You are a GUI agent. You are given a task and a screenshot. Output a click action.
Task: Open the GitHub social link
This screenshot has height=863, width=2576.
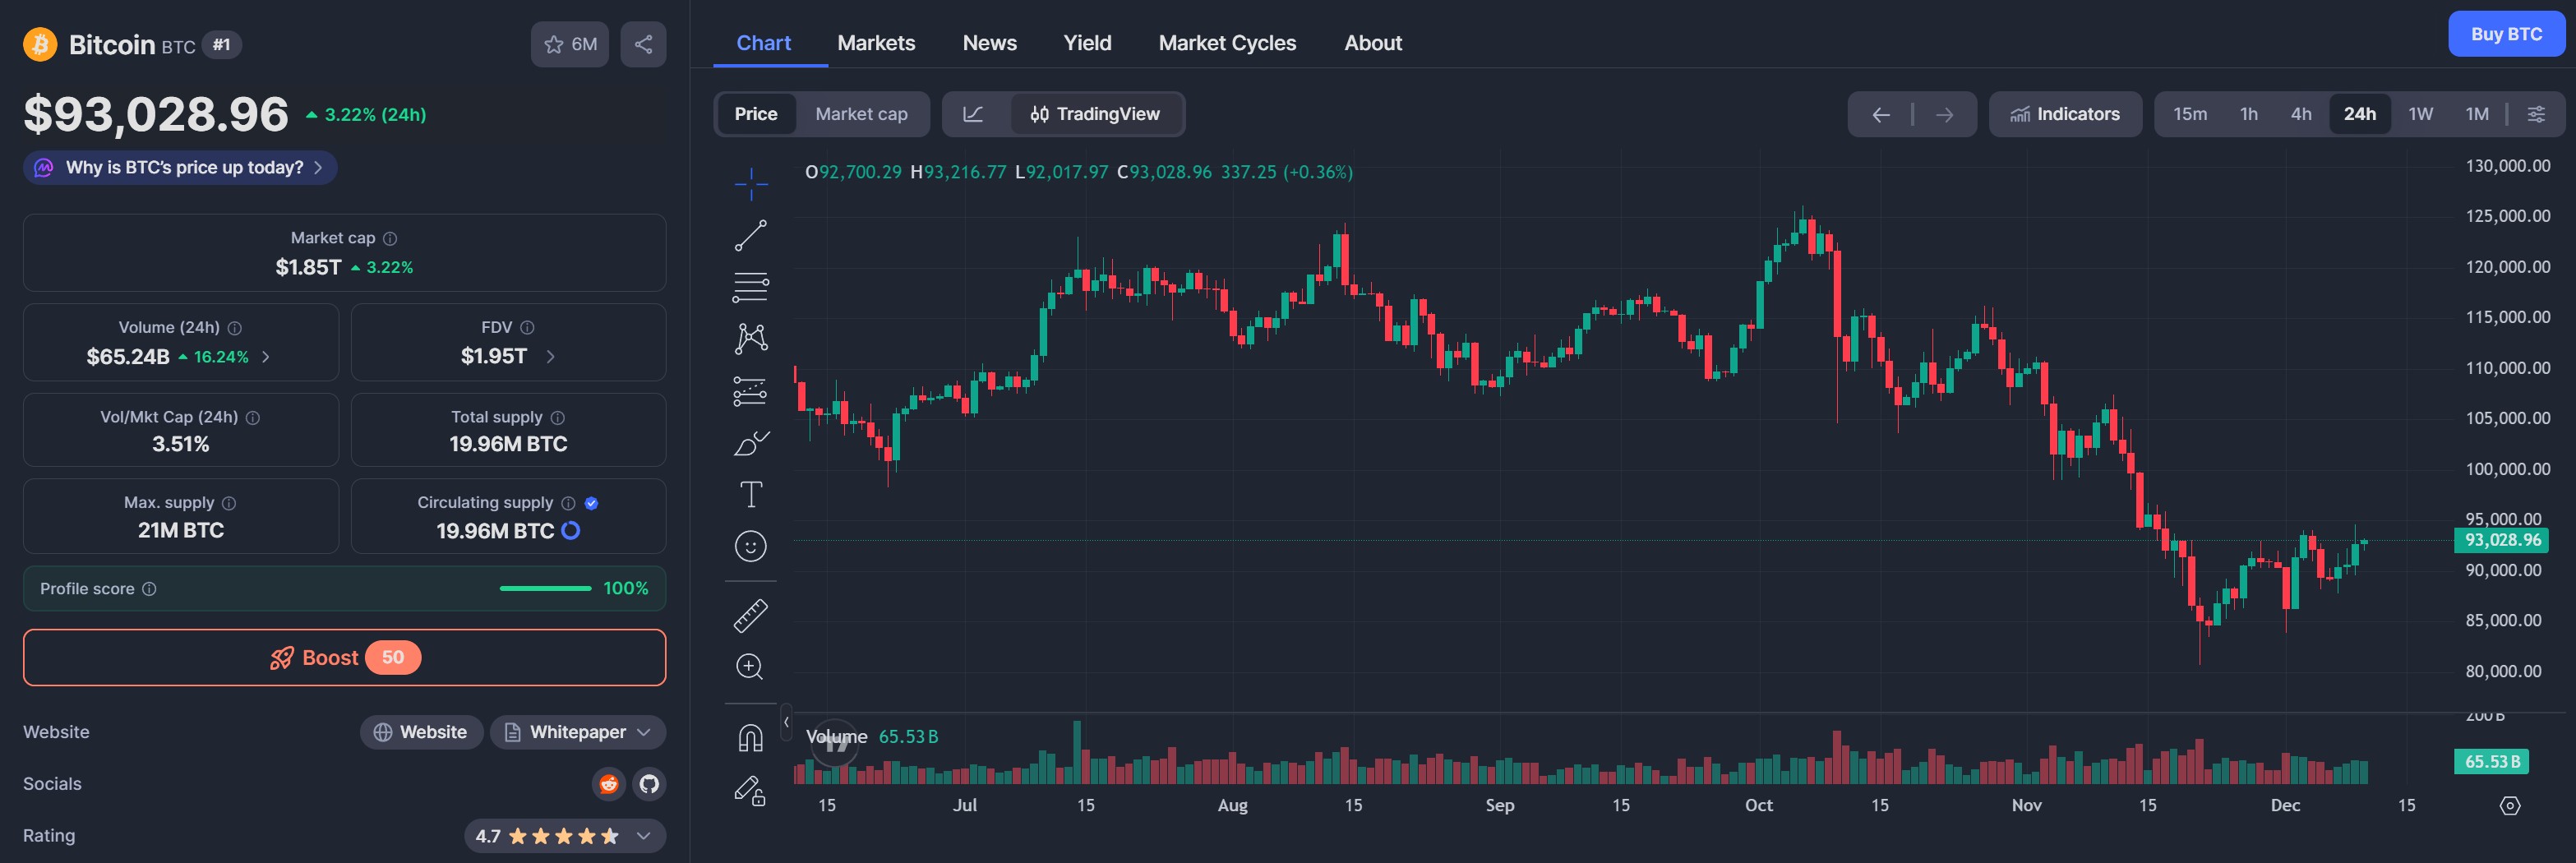pyautogui.click(x=649, y=784)
